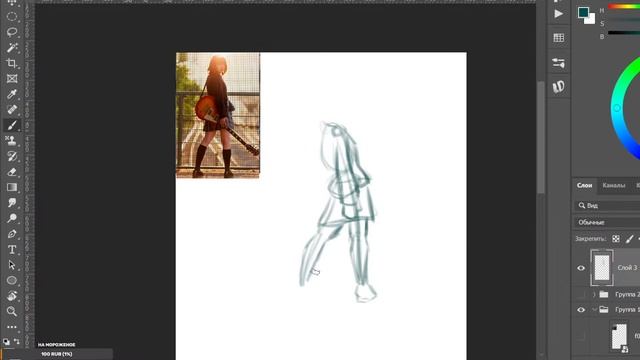Select the Dodge tool

[x=12, y=218]
